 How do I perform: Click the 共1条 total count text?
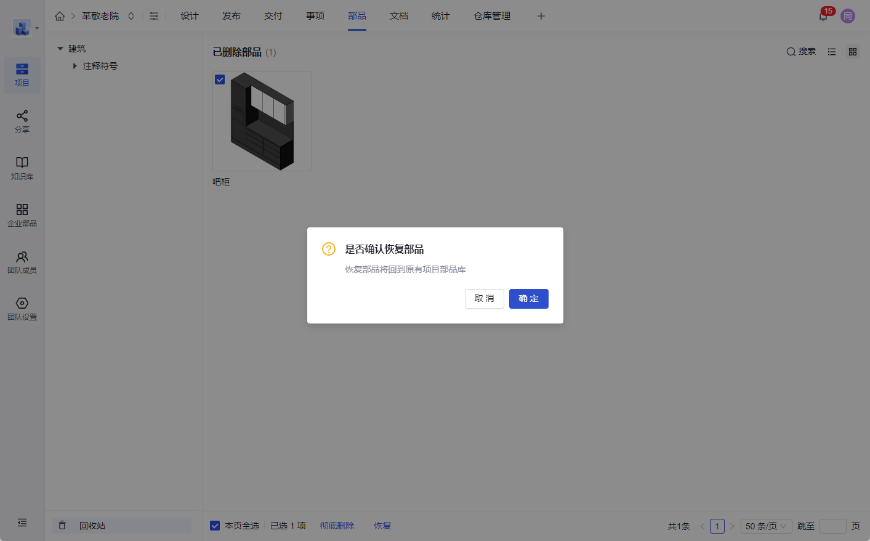(679, 526)
